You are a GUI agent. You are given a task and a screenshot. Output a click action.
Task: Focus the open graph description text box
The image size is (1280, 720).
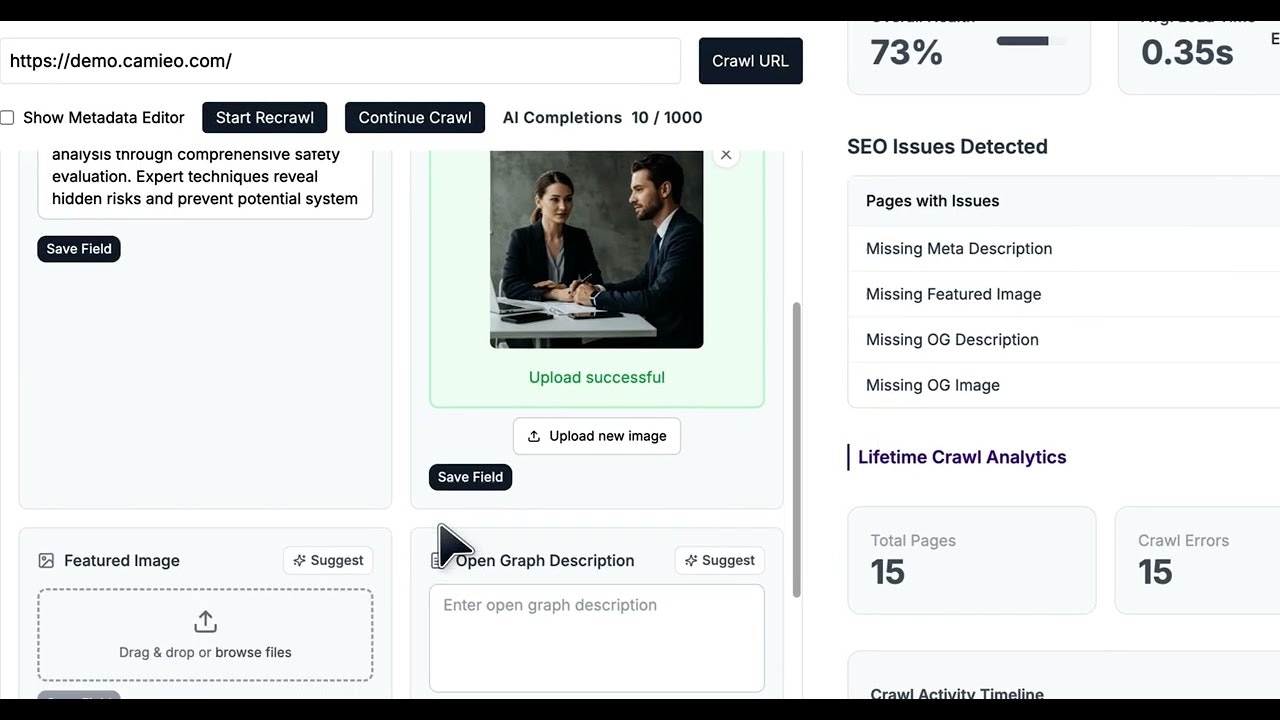coord(597,638)
